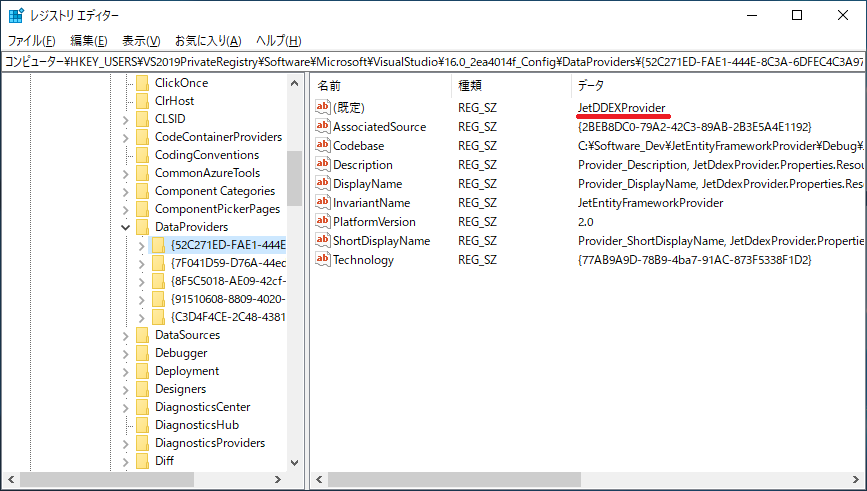Select the DiagnosticsHub tree item

click(197, 425)
